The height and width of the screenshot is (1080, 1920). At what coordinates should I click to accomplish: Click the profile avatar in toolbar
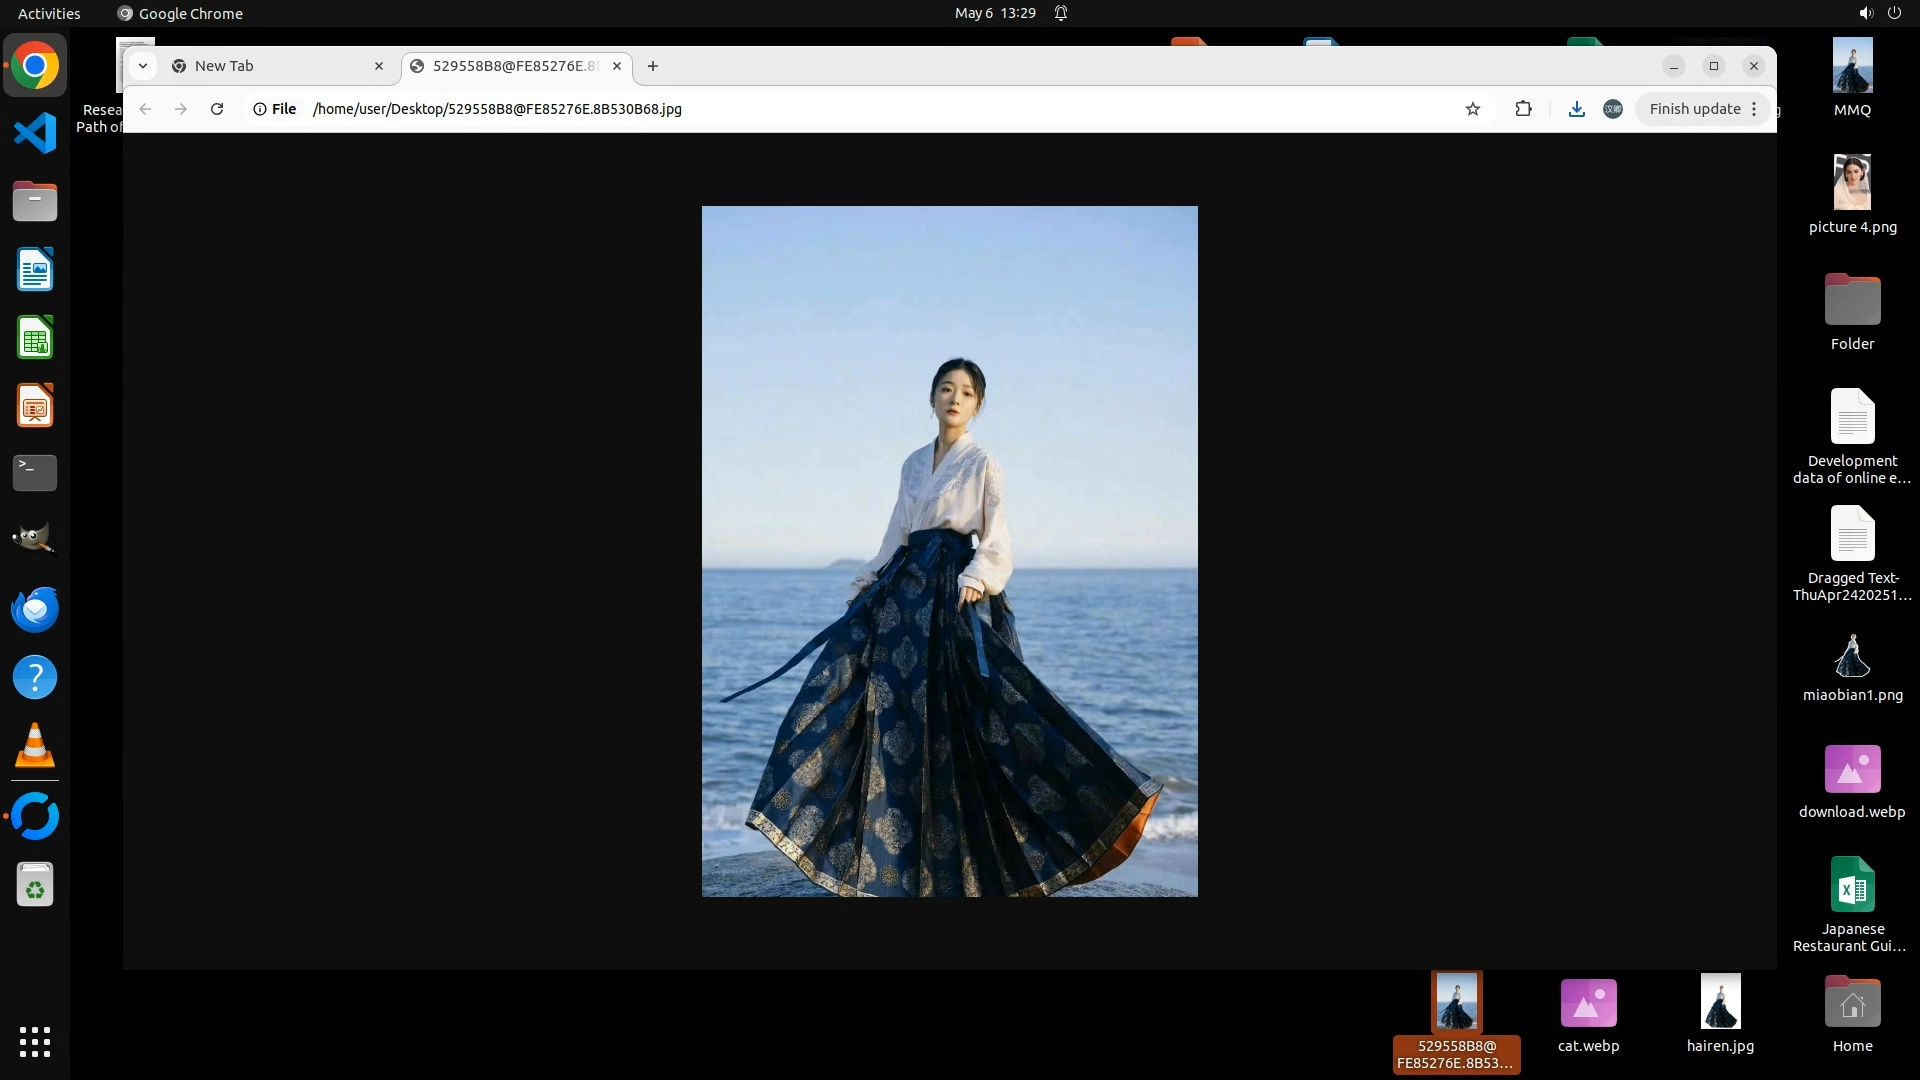pos(1612,109)
